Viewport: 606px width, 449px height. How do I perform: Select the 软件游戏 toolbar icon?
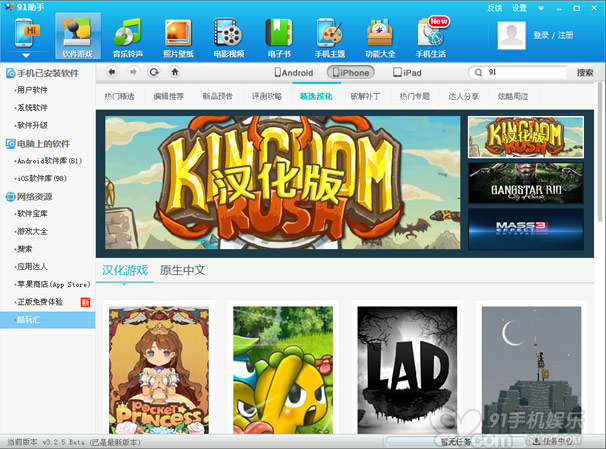(x=78, y=36)
